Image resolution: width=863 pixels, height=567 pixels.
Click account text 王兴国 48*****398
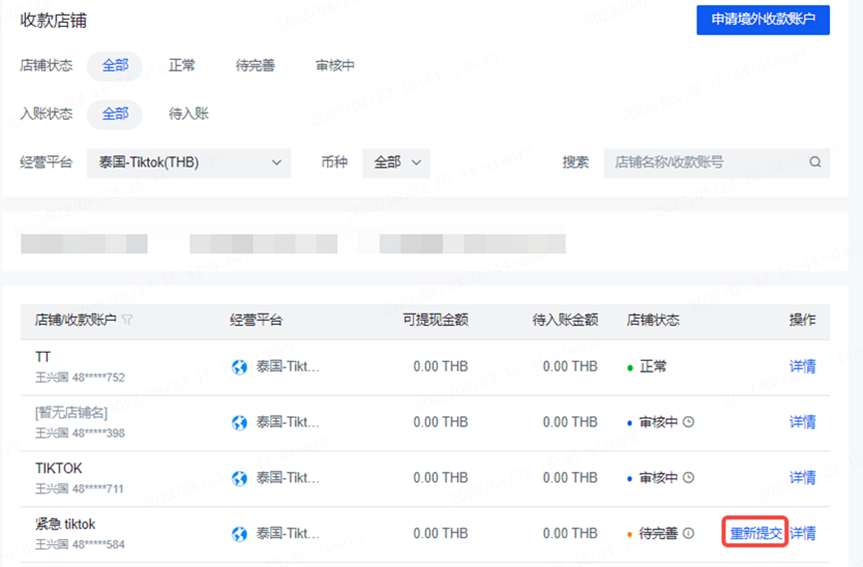pyautogui.click(x=80, y=433)
